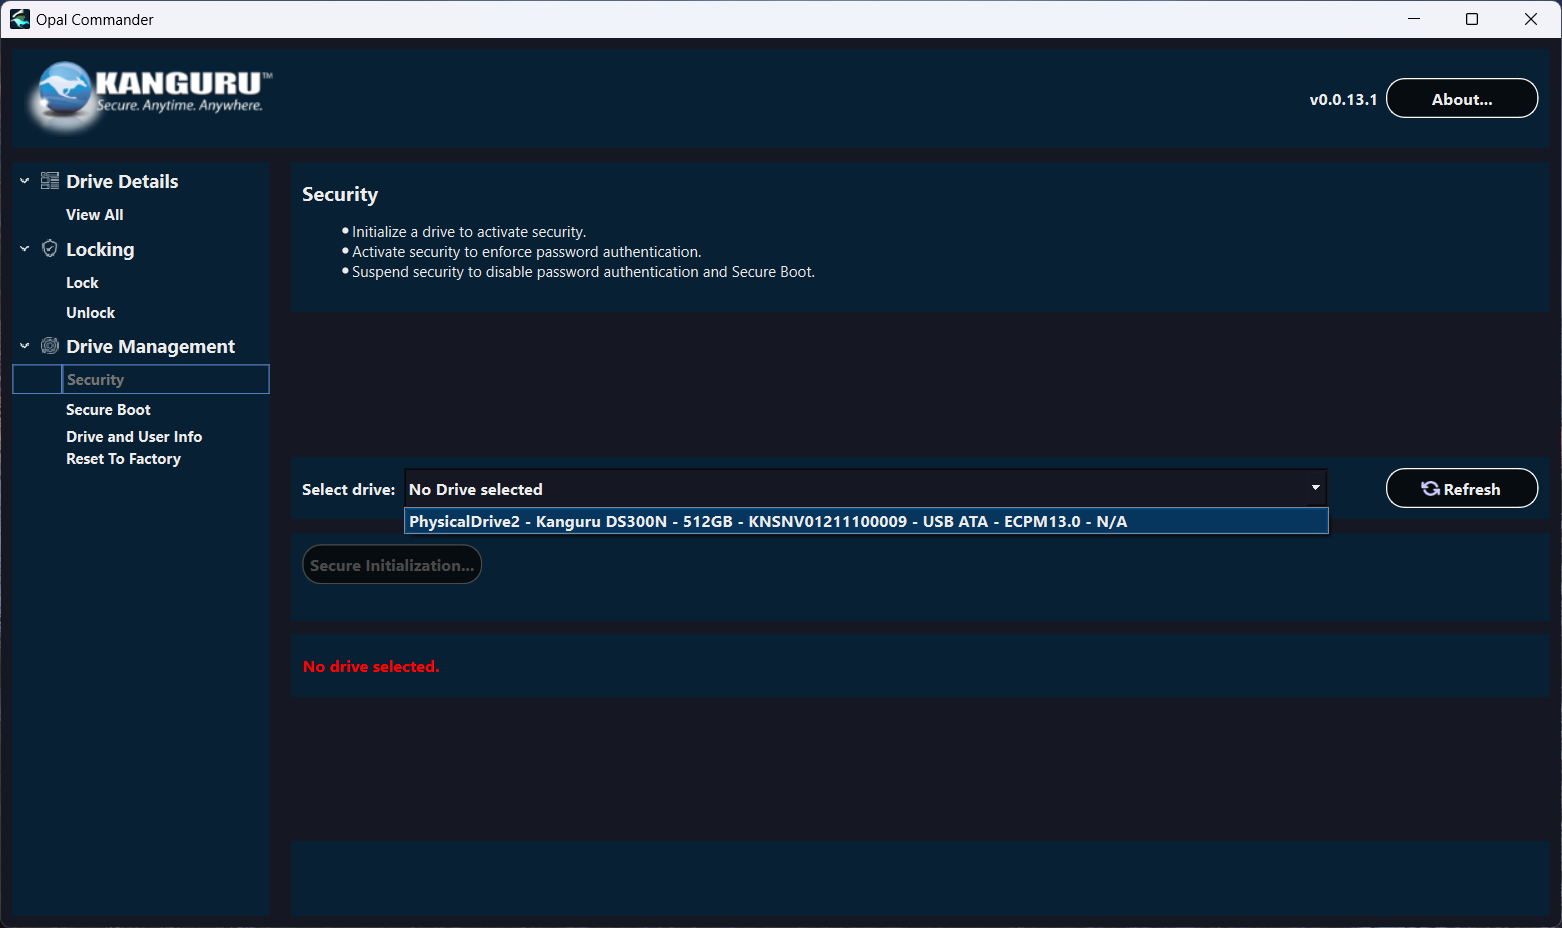Open the Secure Boot page
This screenshot has width=1562, height=928.
pyautogui.click(x=108, y=410)
